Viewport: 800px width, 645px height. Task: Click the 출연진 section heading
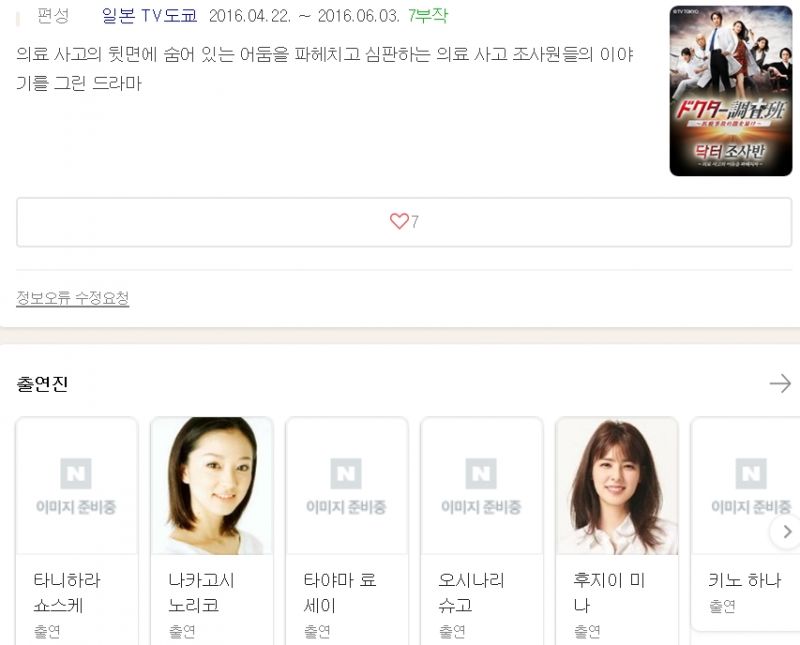pyautogui.click(x=42, y=384)
